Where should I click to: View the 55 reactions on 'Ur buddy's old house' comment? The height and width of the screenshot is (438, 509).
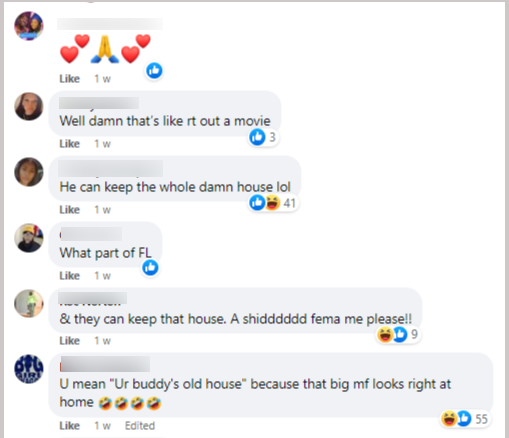(465, 419)
